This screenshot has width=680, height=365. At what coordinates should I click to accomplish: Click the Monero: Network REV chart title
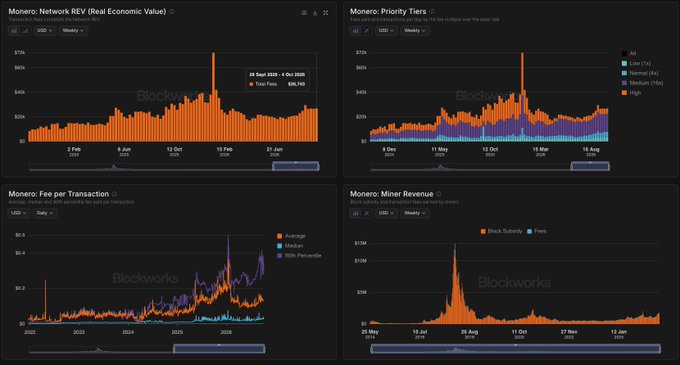point(87,12)
